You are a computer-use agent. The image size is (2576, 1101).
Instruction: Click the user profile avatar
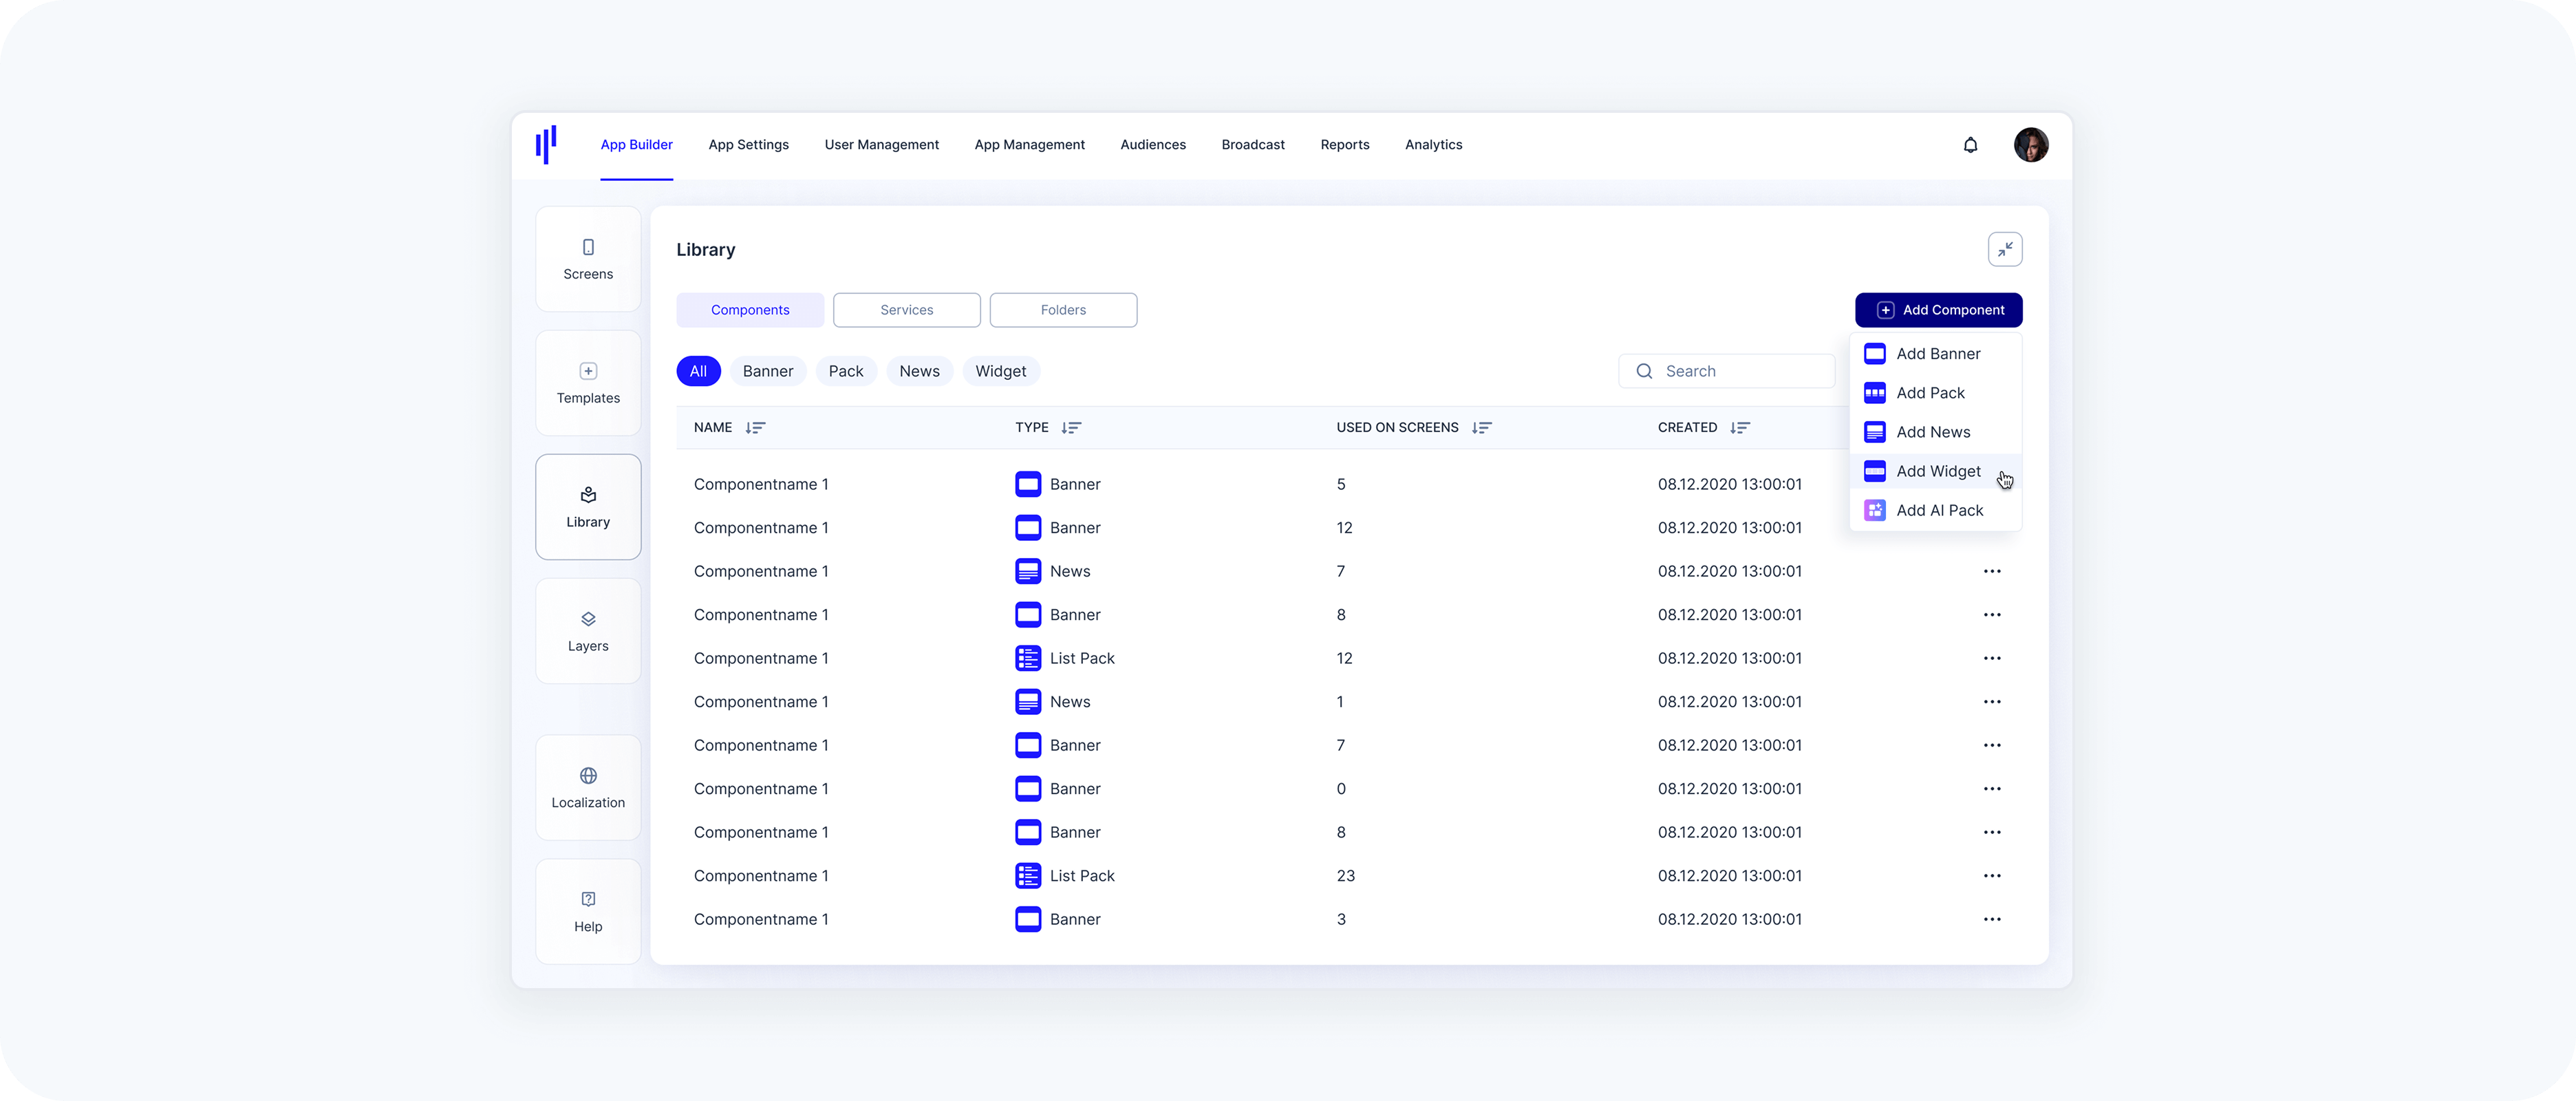[x=2030, y=145]
